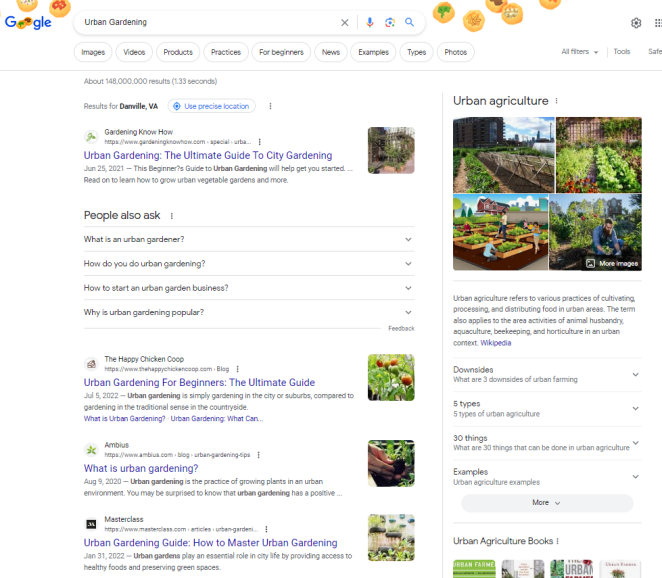Expand 'How do you do urban gardening?'
Image resolution: width=662 pixels, height=578 pixels.
(x=249, y=264)
